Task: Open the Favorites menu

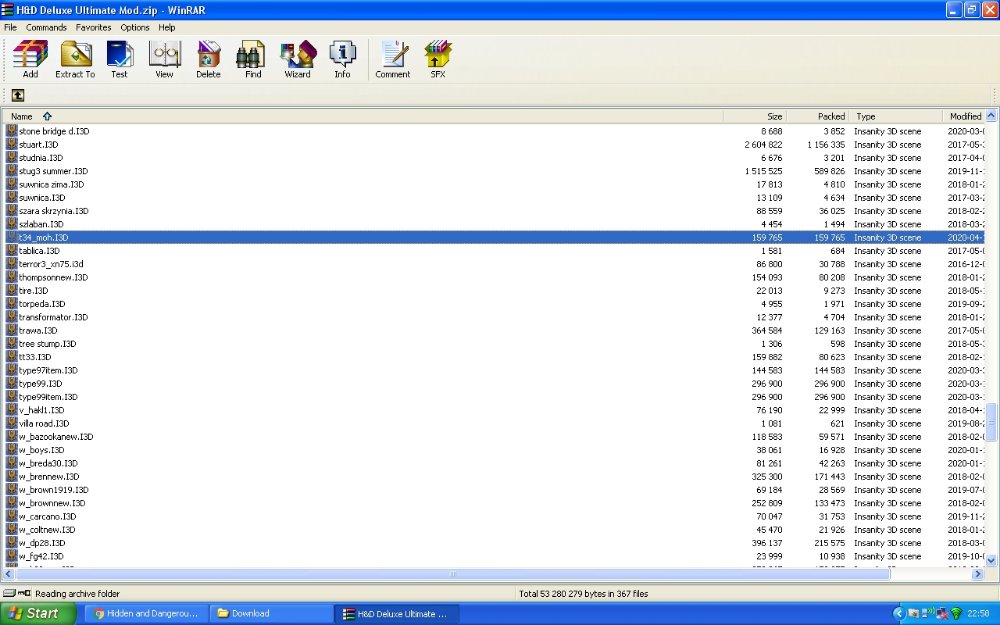Action: (94, 27)
